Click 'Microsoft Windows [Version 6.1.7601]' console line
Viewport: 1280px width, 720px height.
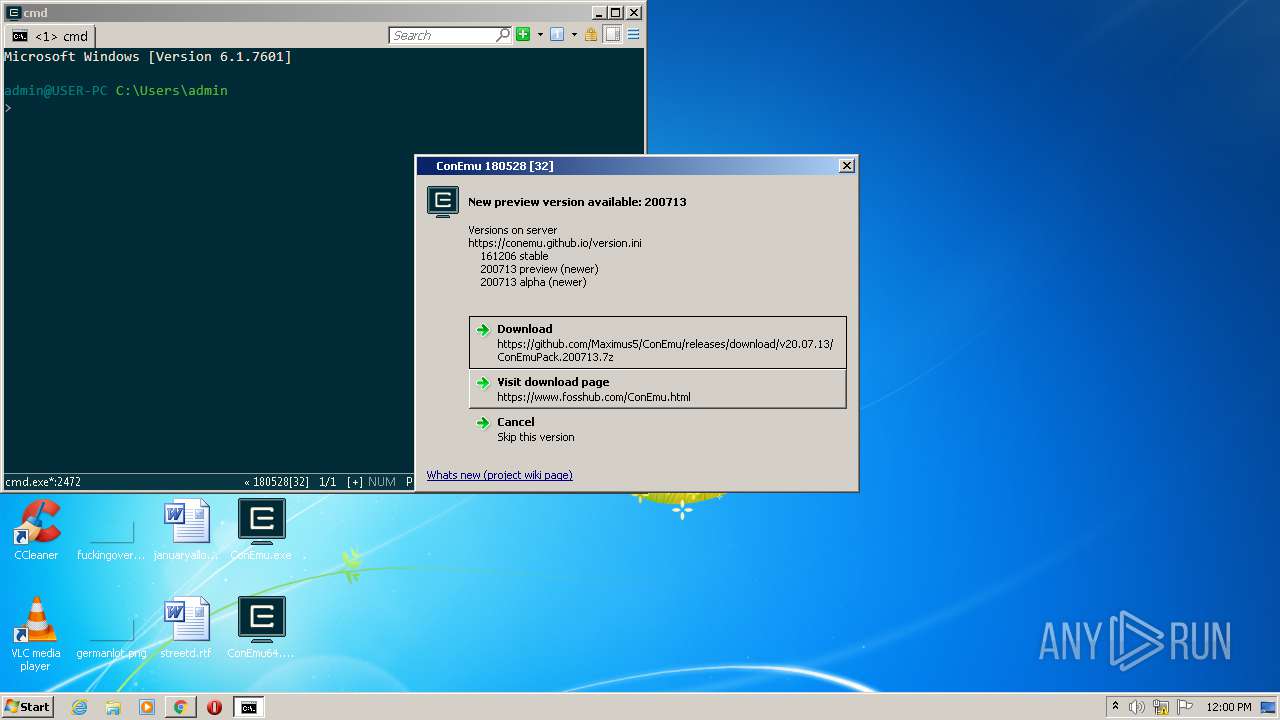click(148, 57)
